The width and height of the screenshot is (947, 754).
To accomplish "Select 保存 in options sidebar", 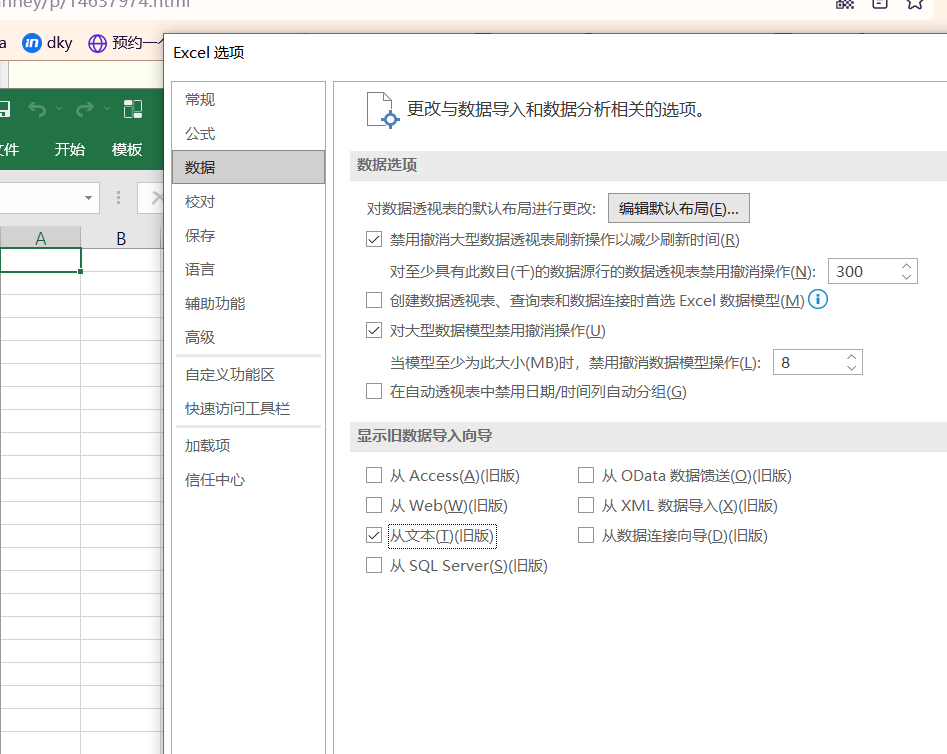I will click(248, 236).
